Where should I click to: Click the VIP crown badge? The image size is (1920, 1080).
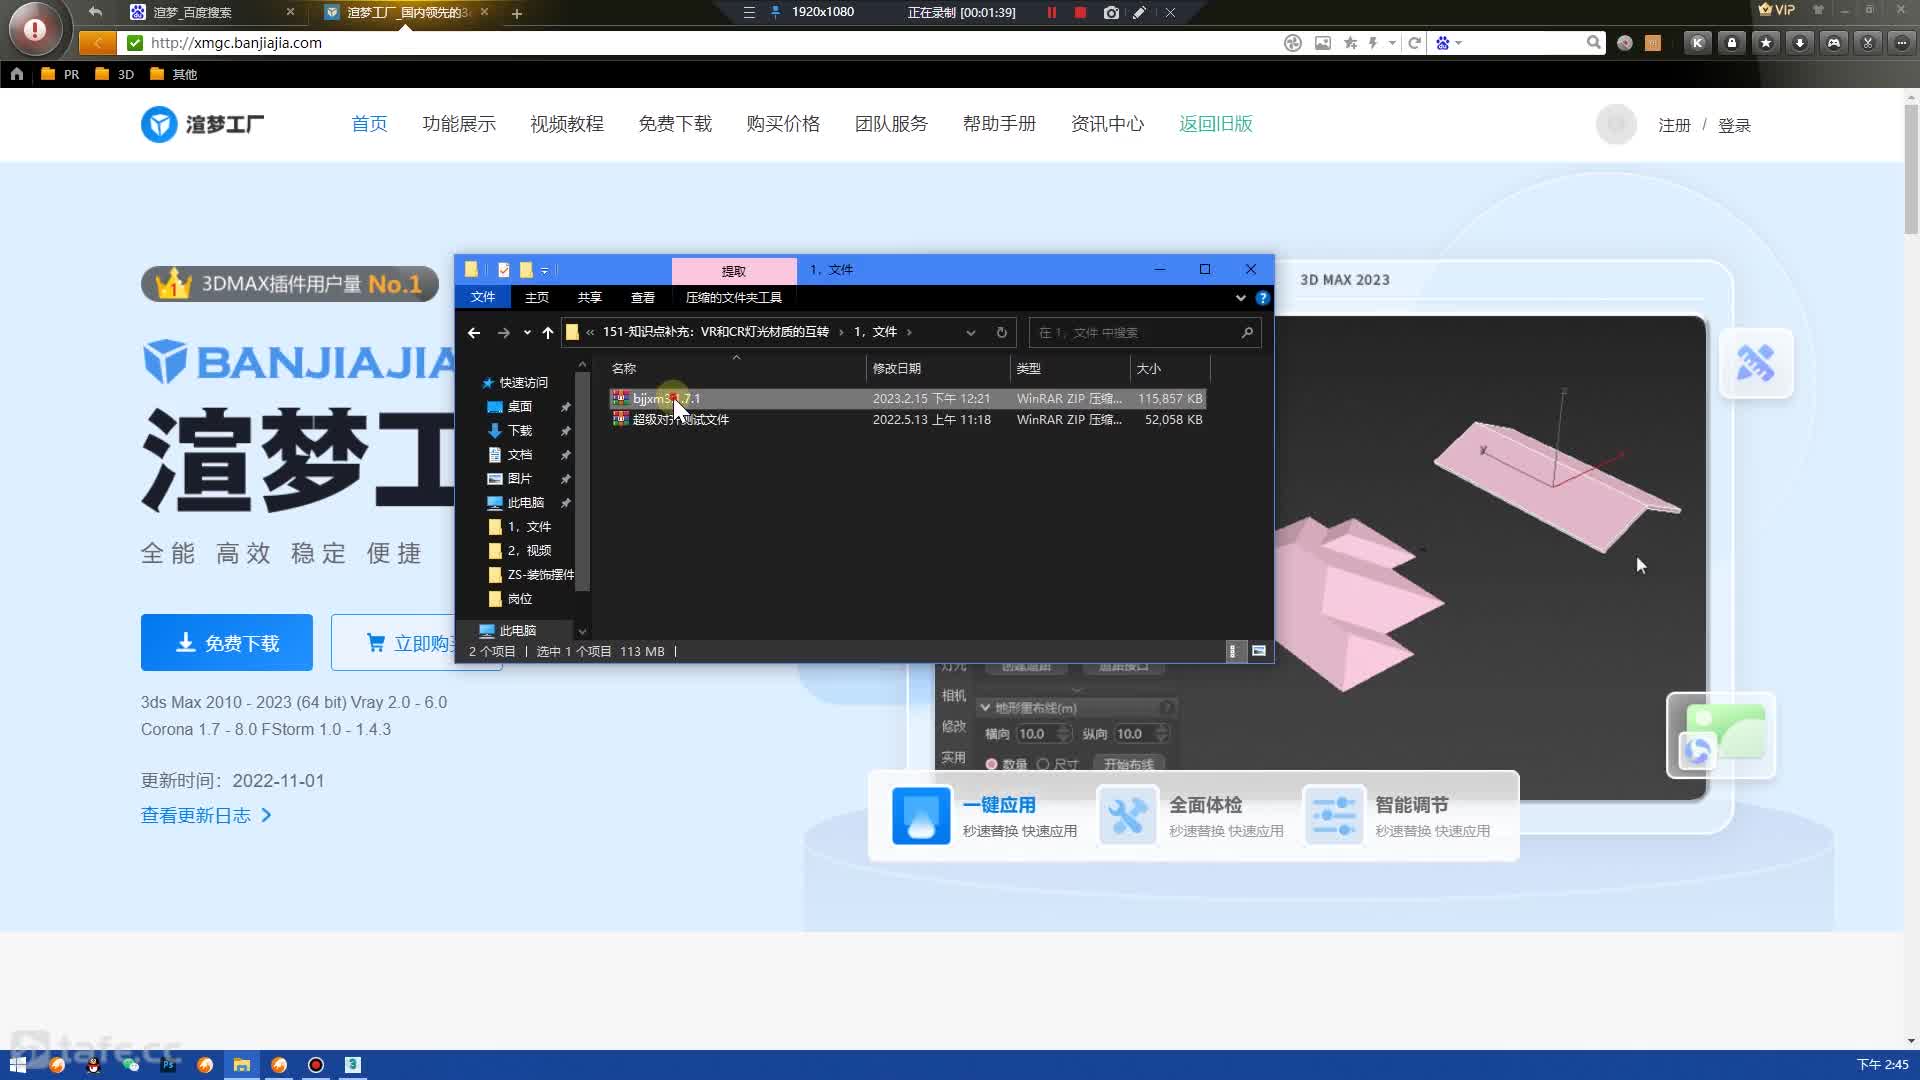1777,10
